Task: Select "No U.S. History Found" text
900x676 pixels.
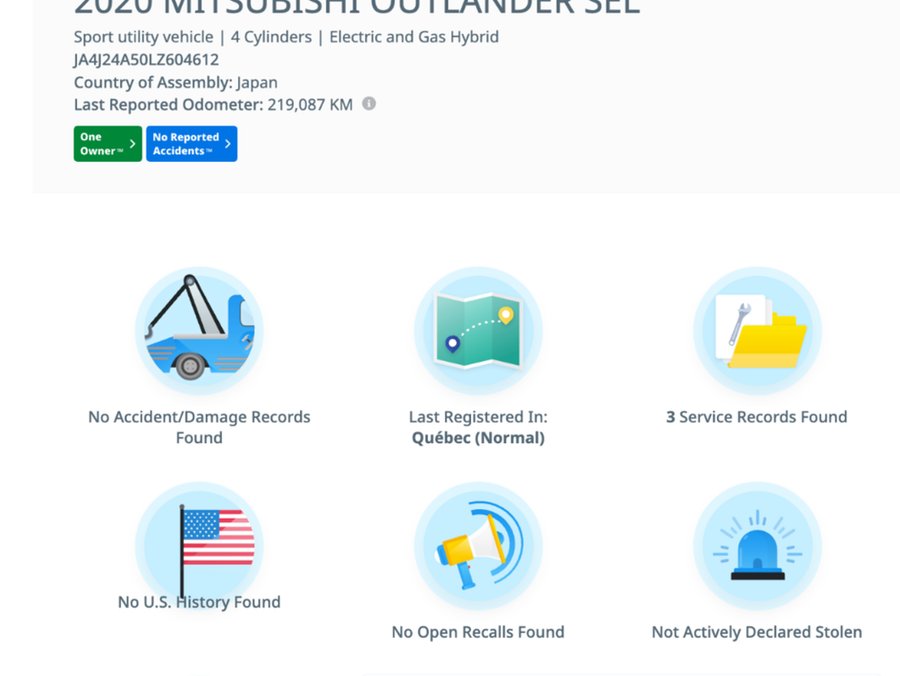Action: 199,602
